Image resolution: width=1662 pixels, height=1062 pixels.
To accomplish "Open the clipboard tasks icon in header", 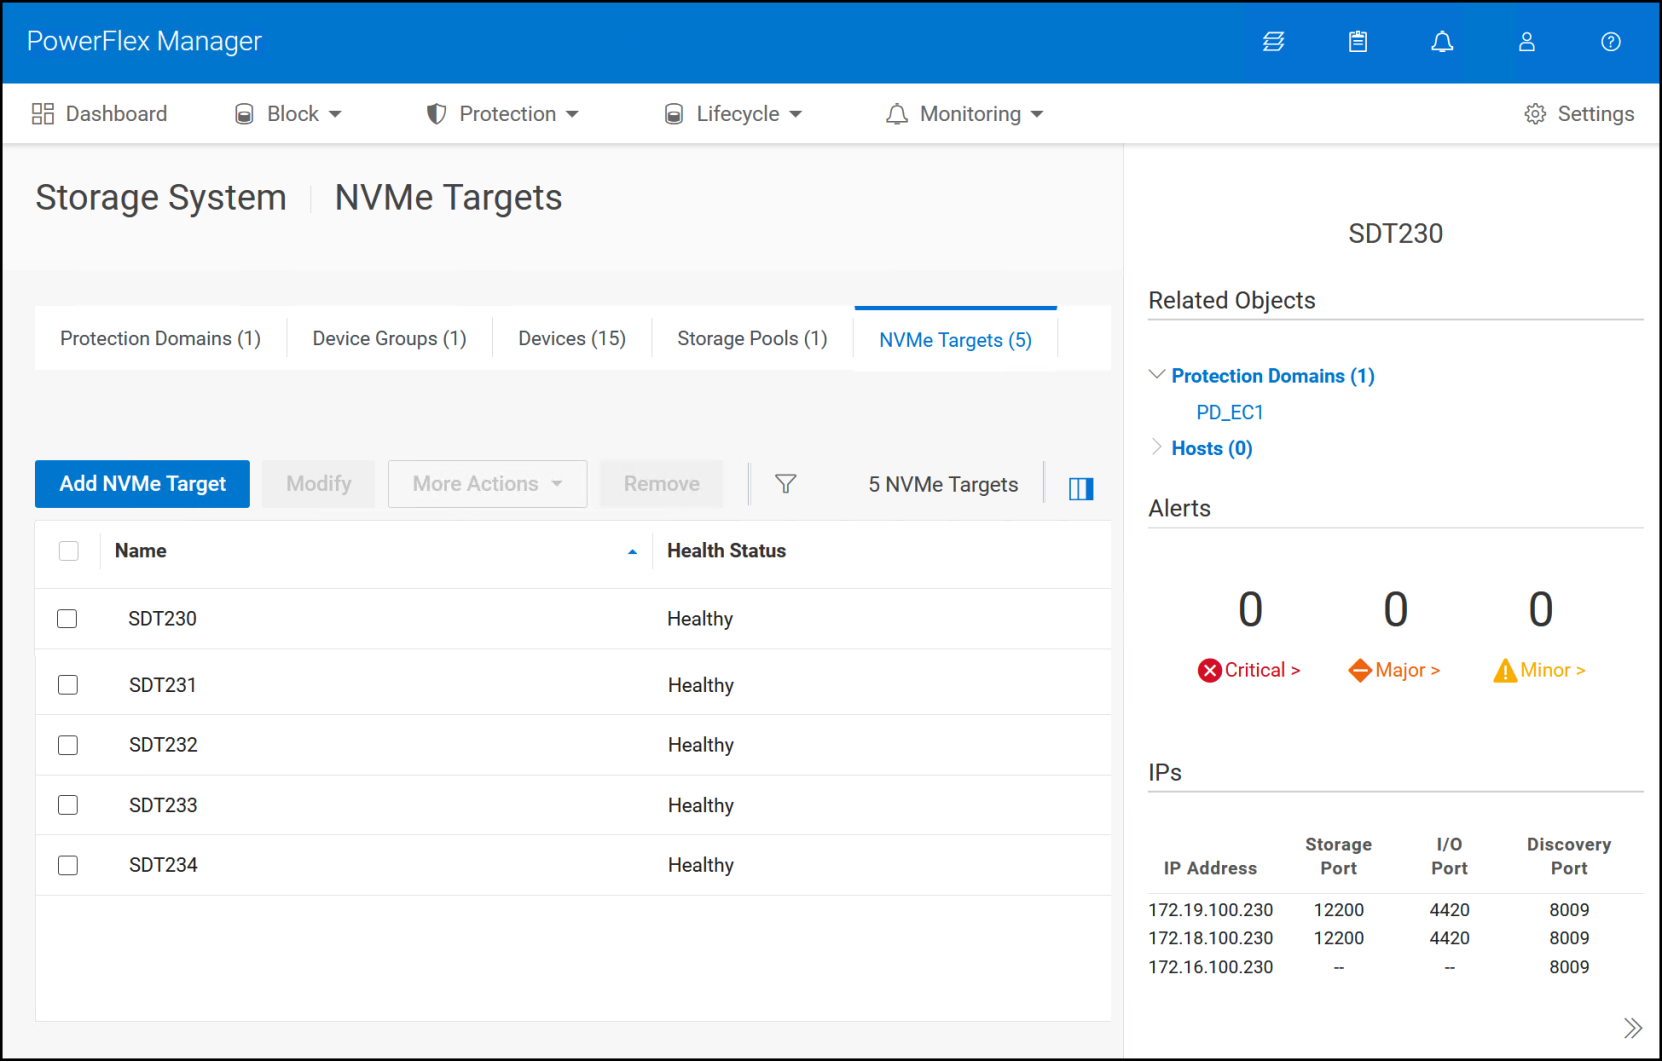I will point(1358,42).
